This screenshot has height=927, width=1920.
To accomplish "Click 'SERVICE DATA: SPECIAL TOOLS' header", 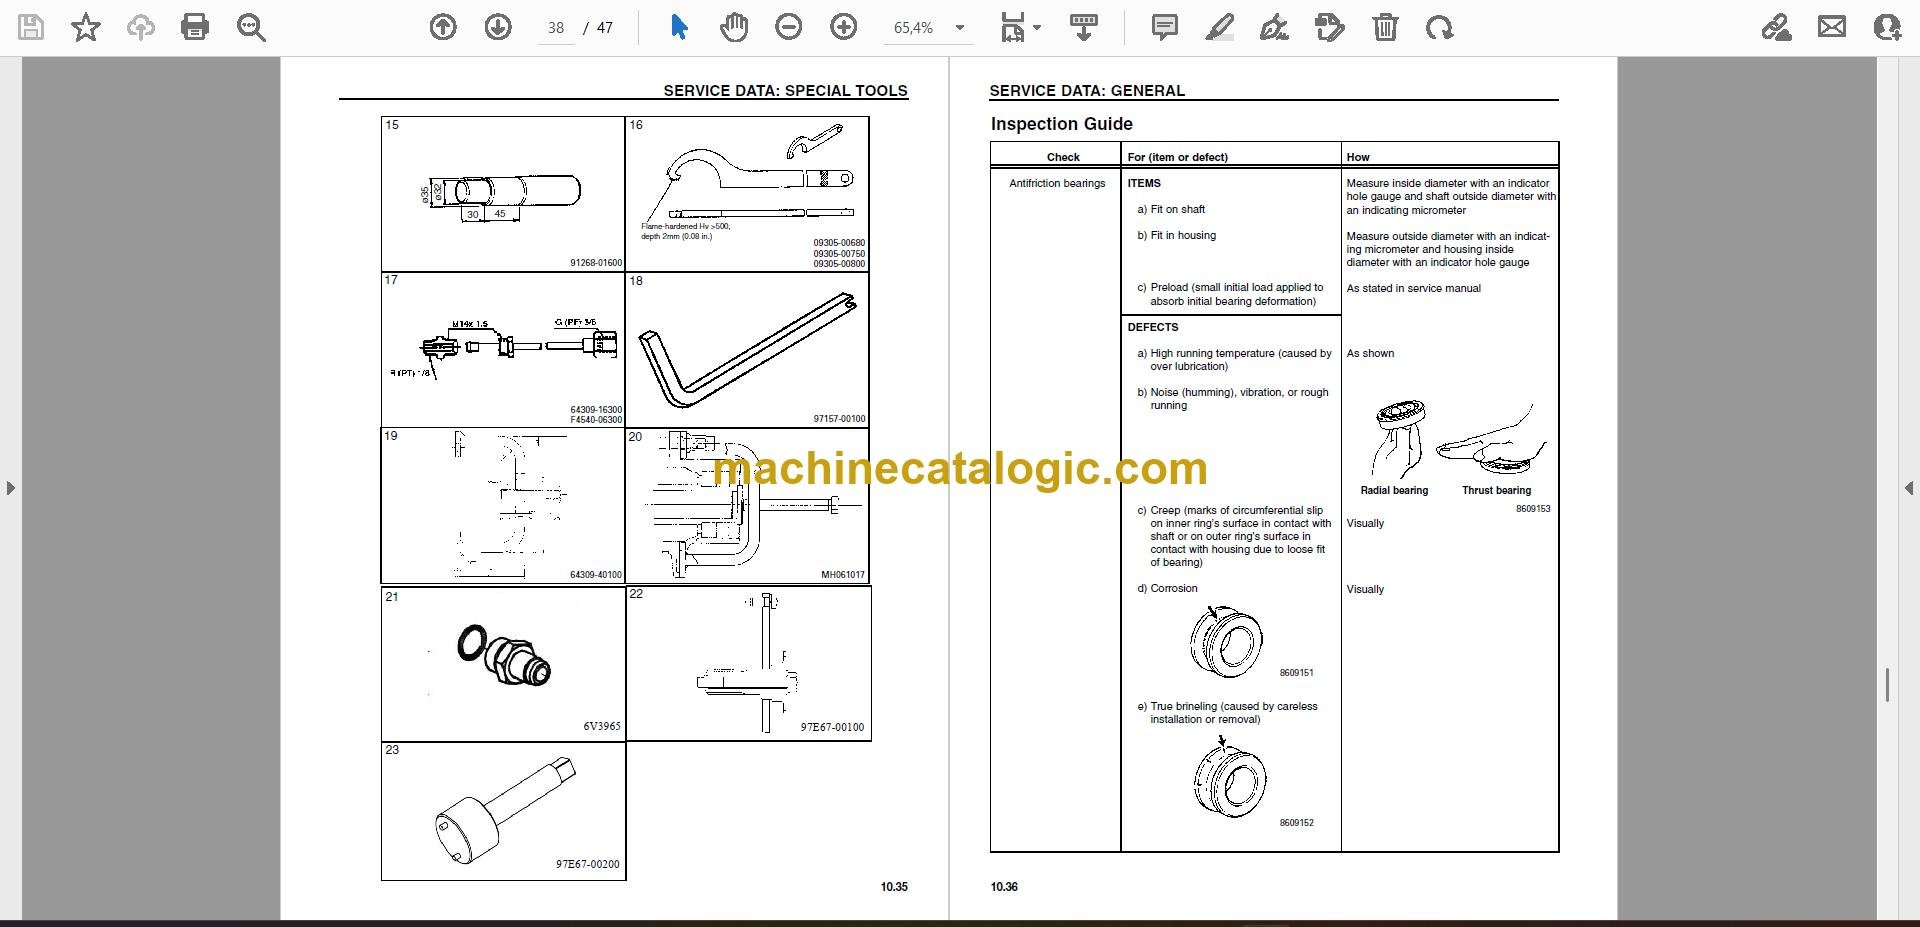I will point(785,90).
